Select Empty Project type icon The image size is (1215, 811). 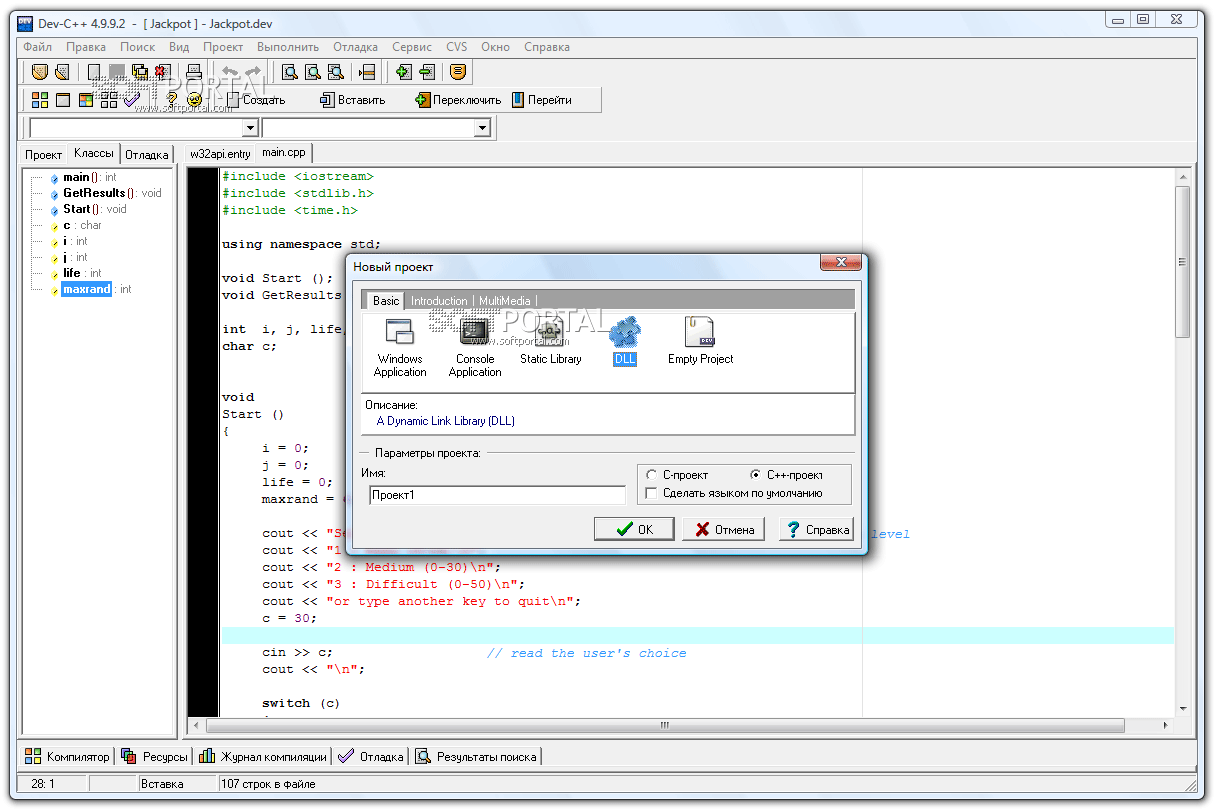click(x=700, y=342)
